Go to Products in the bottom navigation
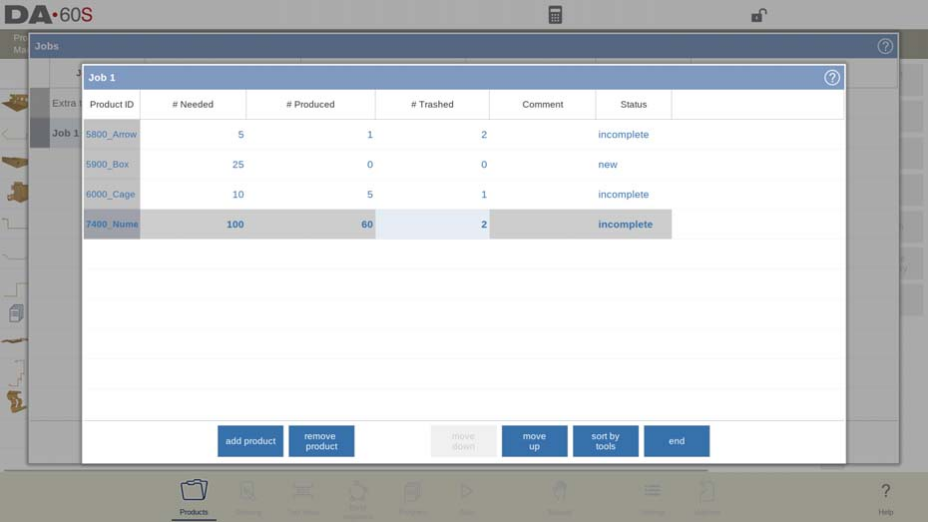 click(x=194, y=496)
